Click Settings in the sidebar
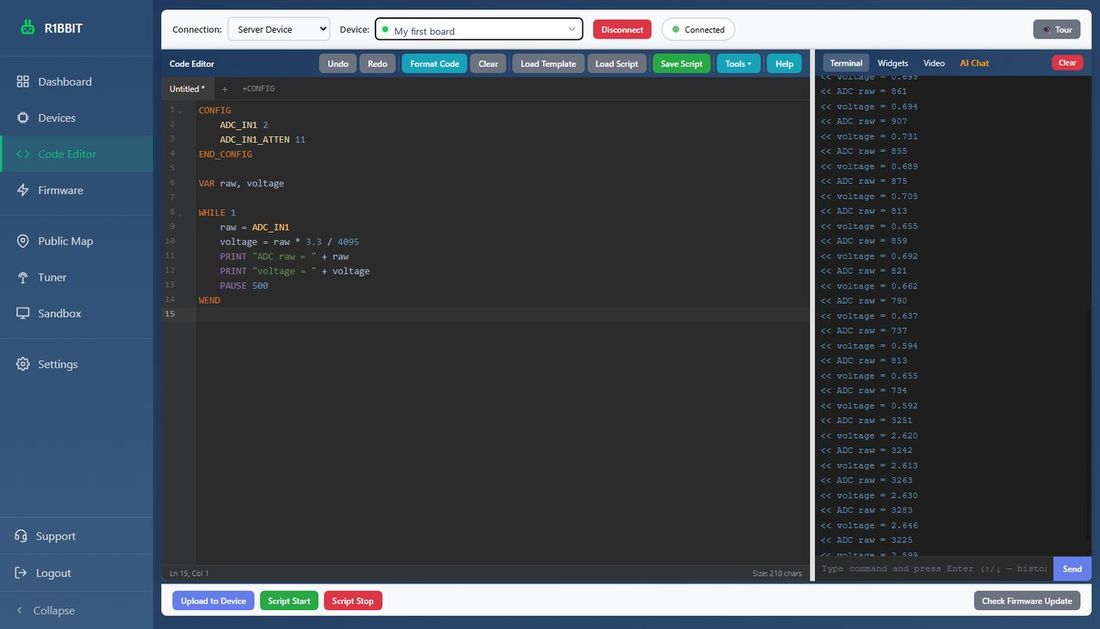 pyautogui.click(x=76, y=364)
